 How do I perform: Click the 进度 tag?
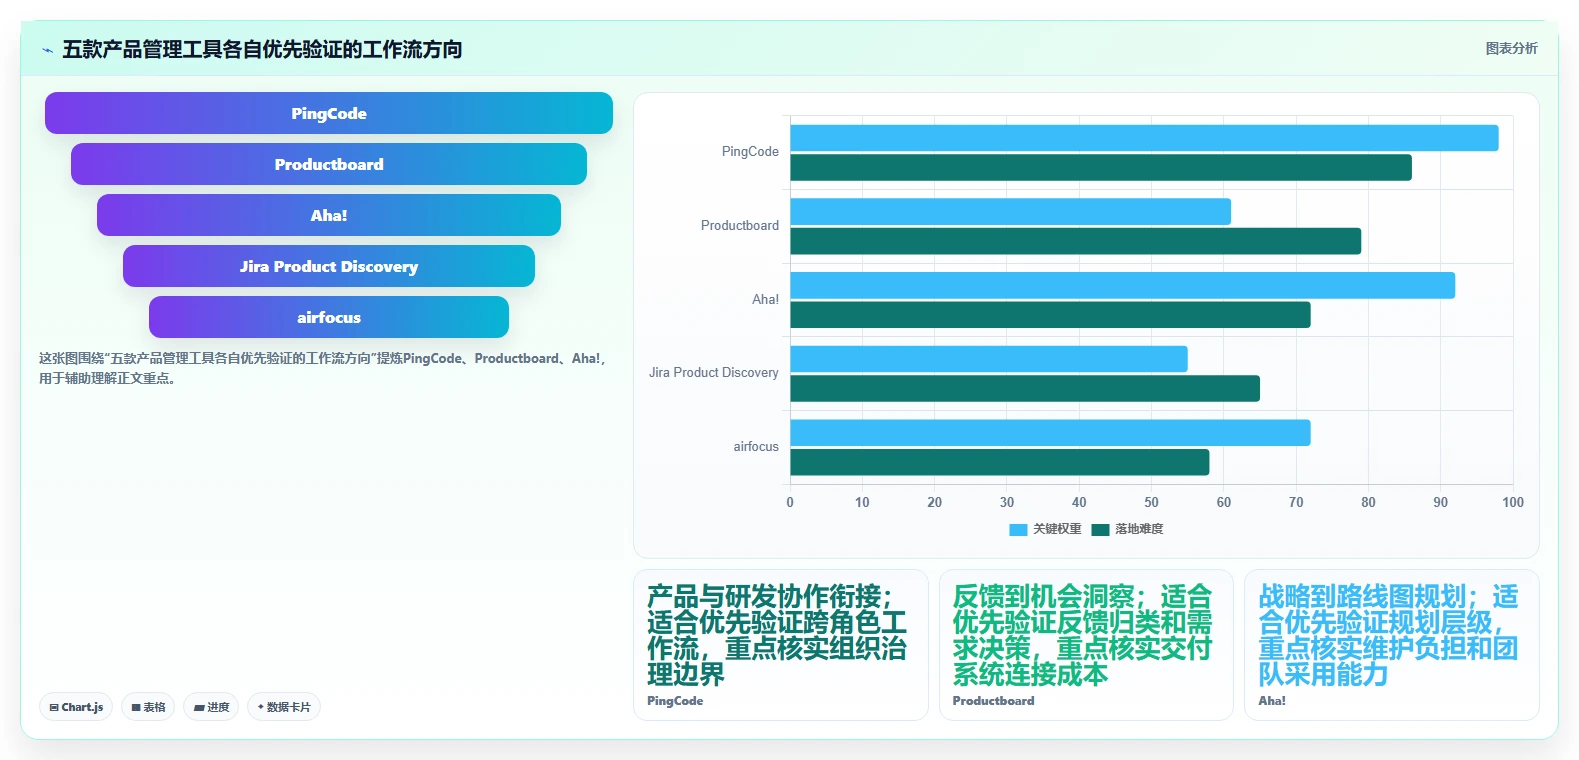[211, 707]
